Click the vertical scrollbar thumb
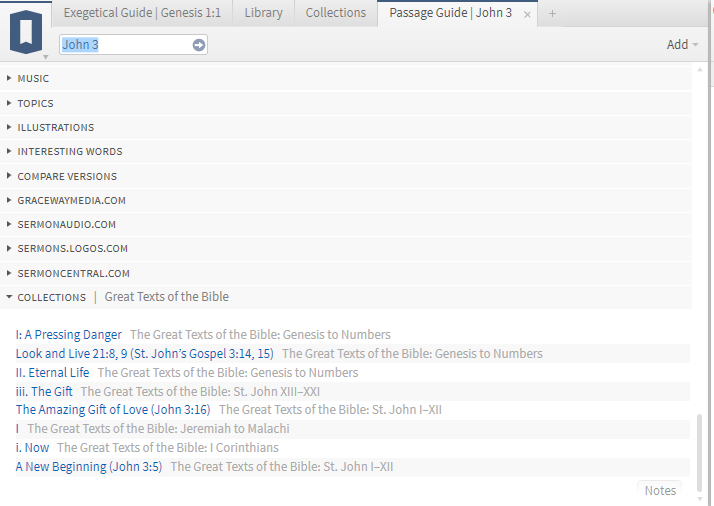The width and height of the screenshot is (714, 506). point(700,452)
